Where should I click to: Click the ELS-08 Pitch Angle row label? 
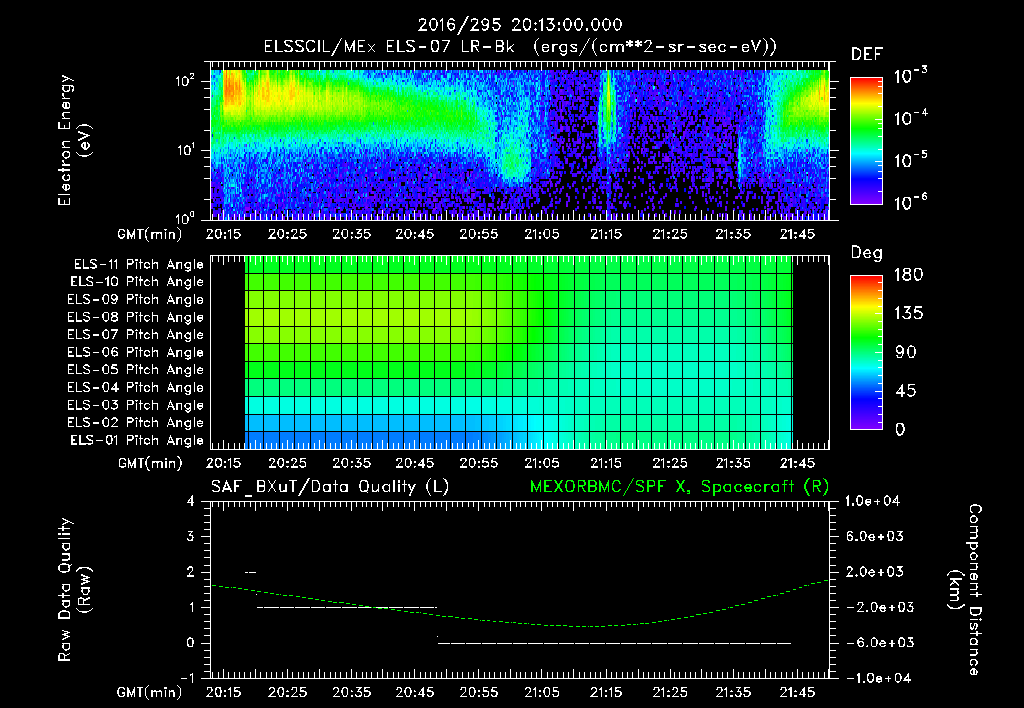pyautogui.click(x=135, y=317)
